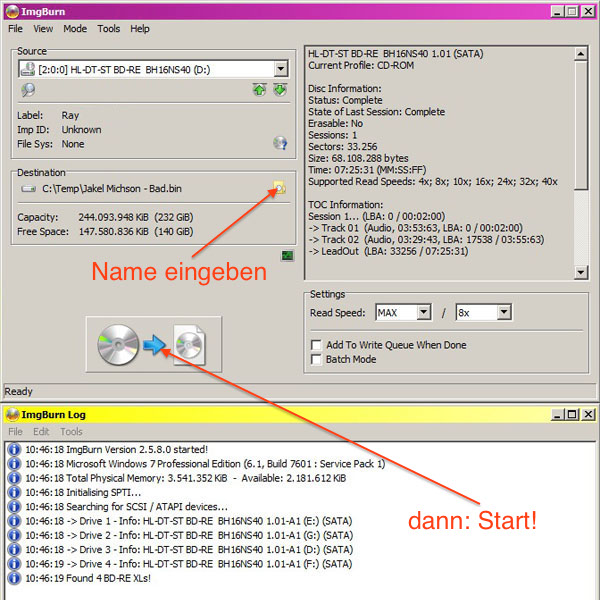Open the disc file system help icon
600x600 pixels.
click(x=280, y=143)
